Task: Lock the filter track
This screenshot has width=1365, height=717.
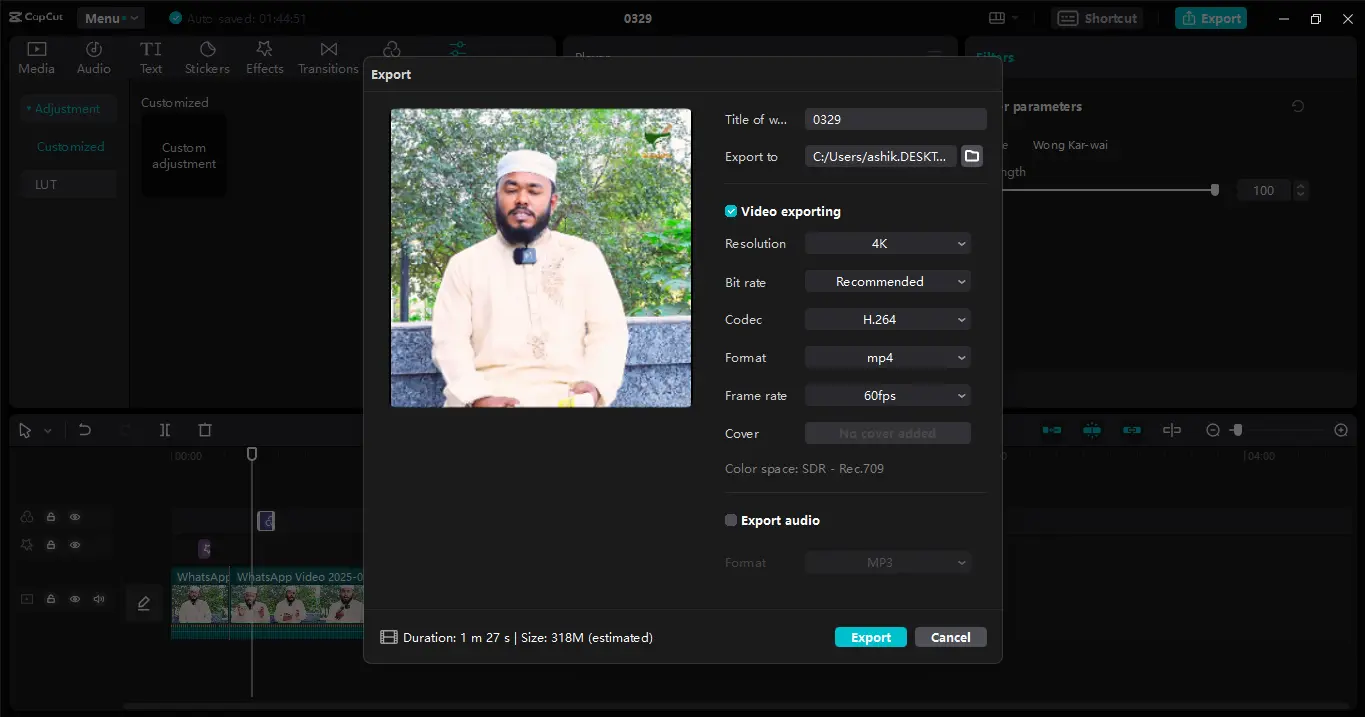Action: click(x=50, y=517)
